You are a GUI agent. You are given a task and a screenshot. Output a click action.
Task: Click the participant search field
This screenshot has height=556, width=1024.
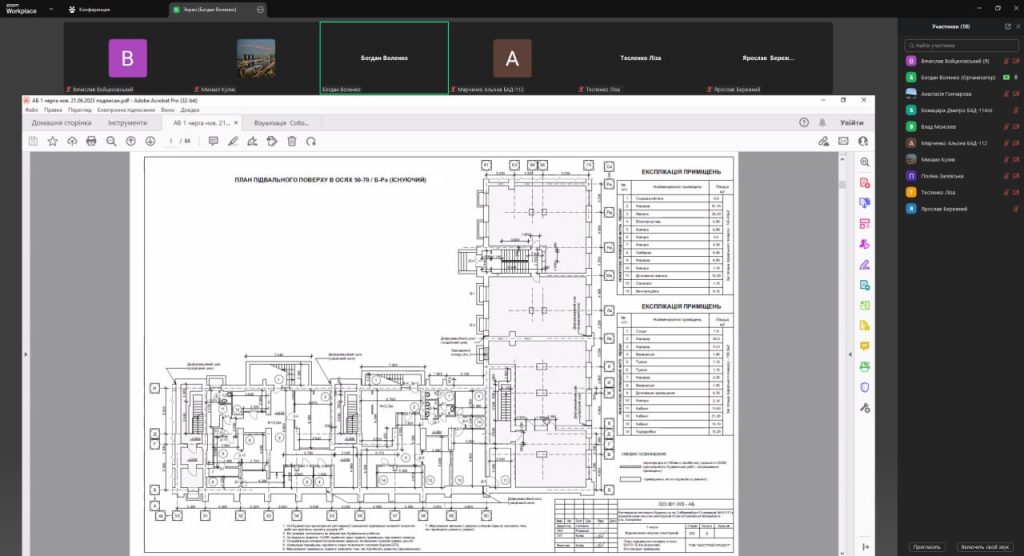point(960,45)
